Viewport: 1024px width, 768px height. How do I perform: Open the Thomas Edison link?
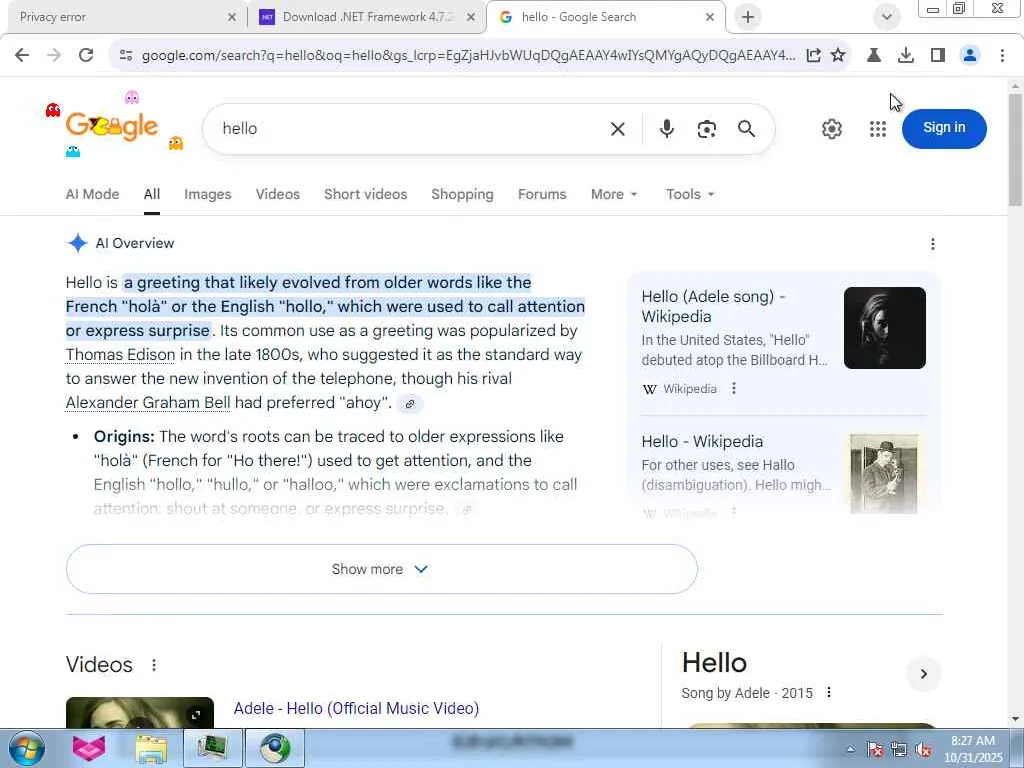click(x=120, y=355)
